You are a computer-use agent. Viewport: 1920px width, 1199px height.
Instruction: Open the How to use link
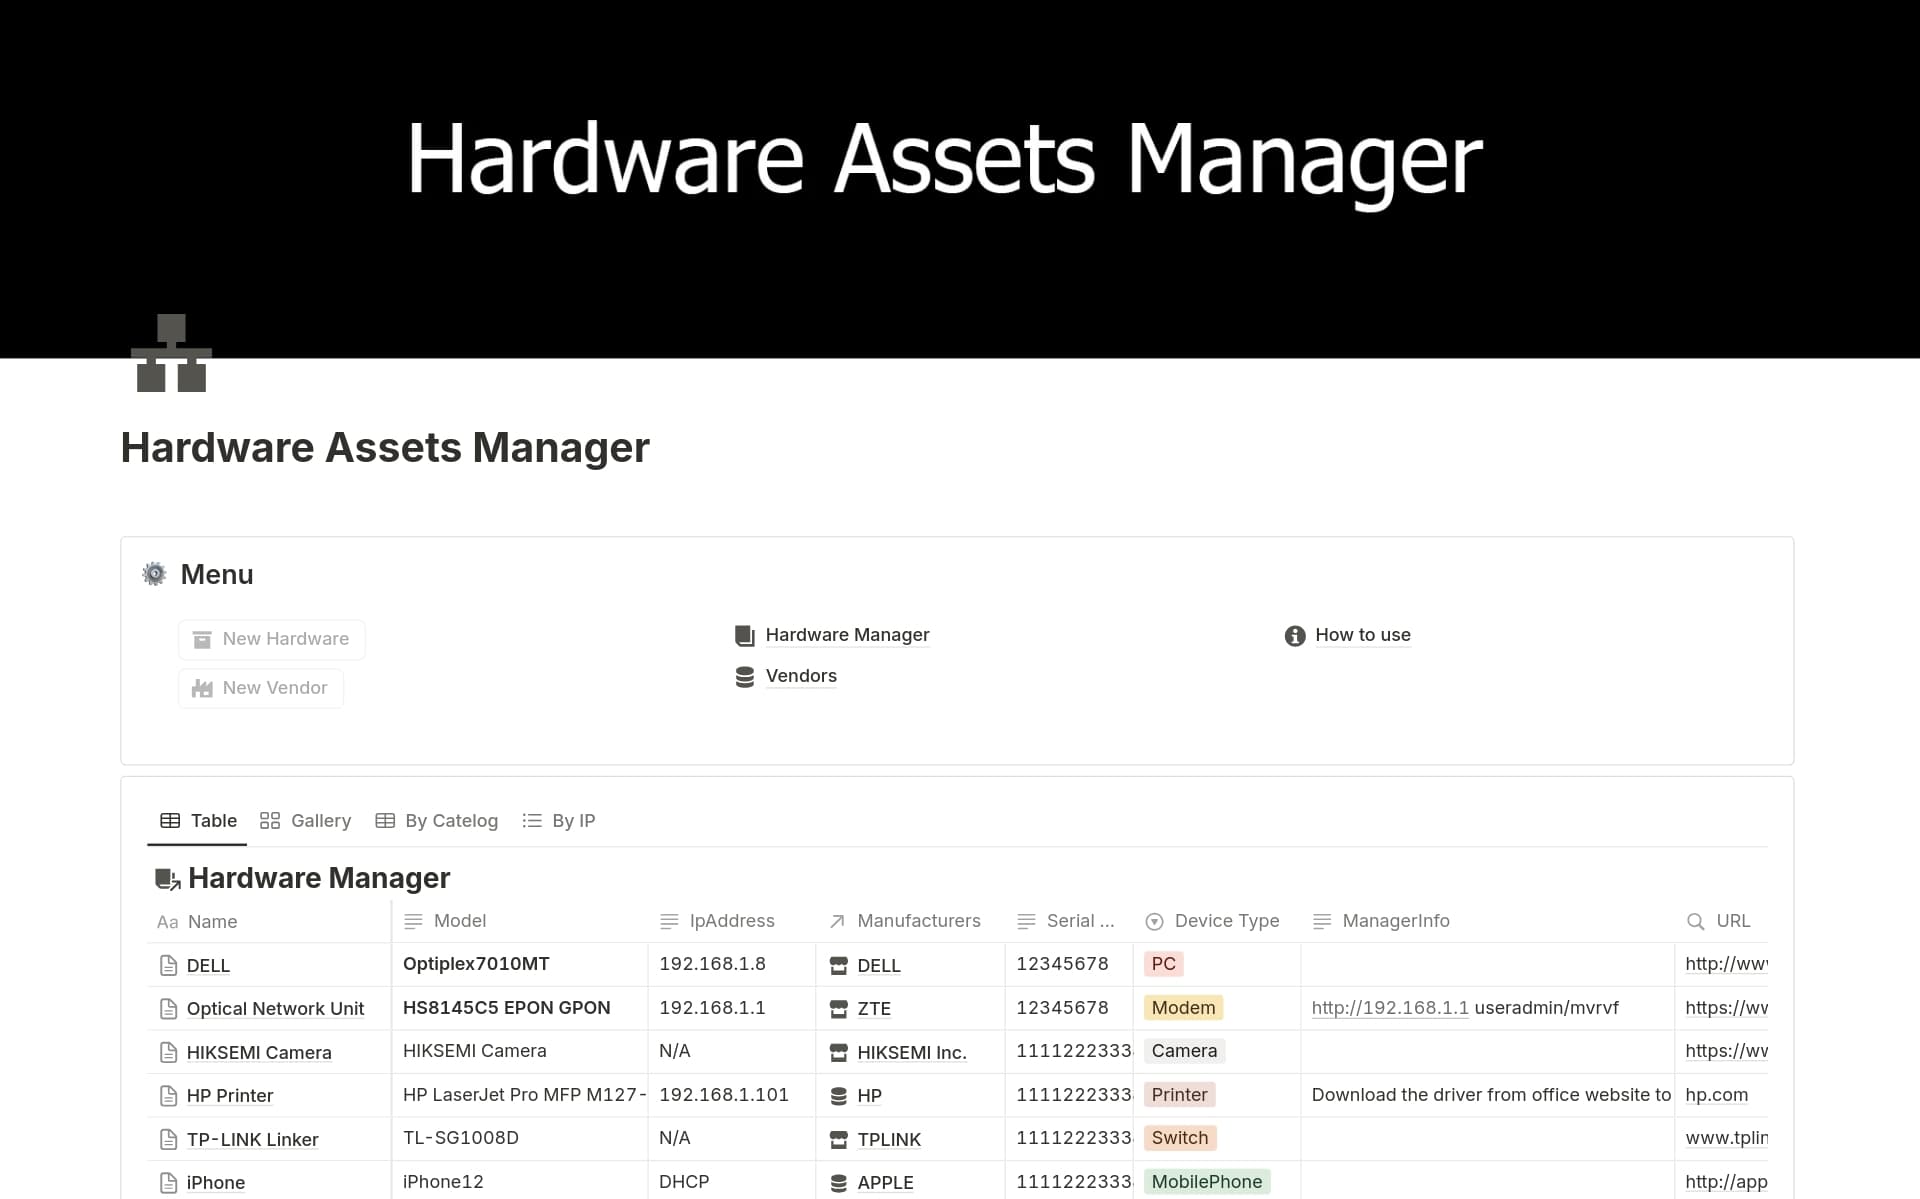click(x=1362, y=635)
